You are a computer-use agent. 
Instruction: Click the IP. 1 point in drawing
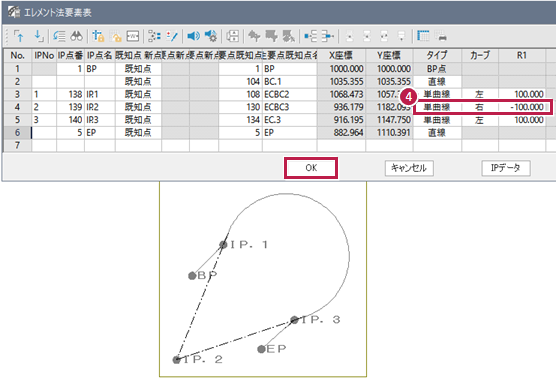pyautogui.click(x=223, y=244)
